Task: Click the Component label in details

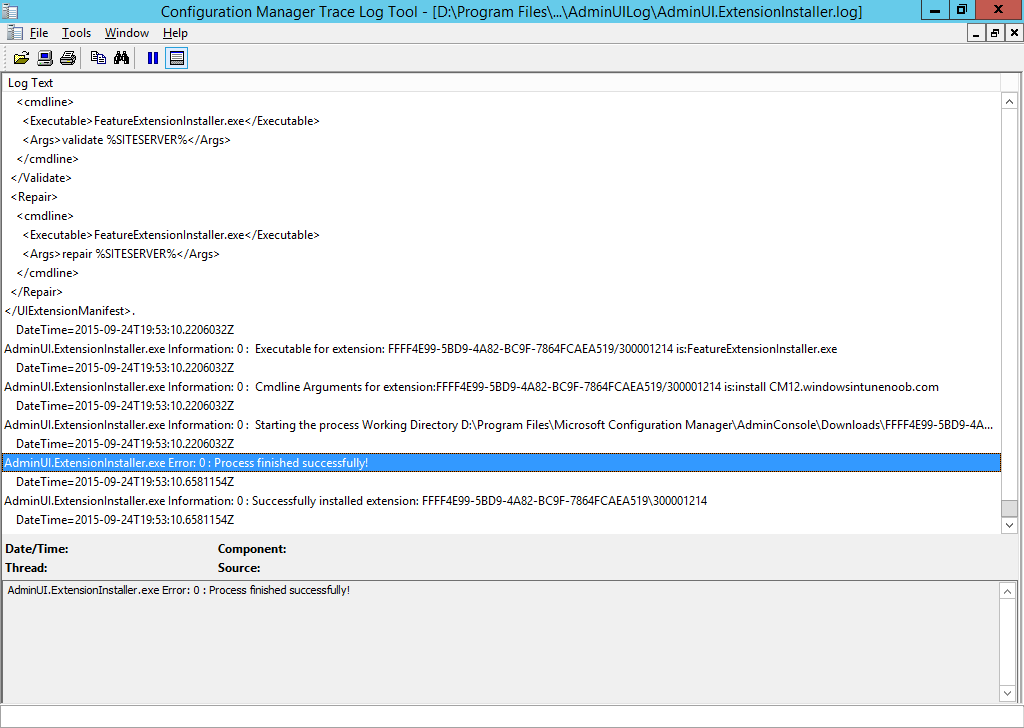Action: pos(252,549)
